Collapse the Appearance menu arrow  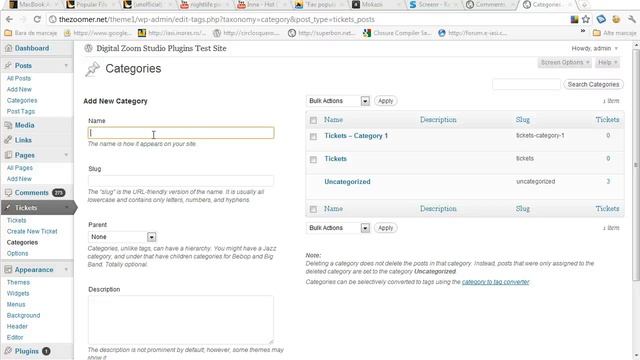(x=66, y=270)
